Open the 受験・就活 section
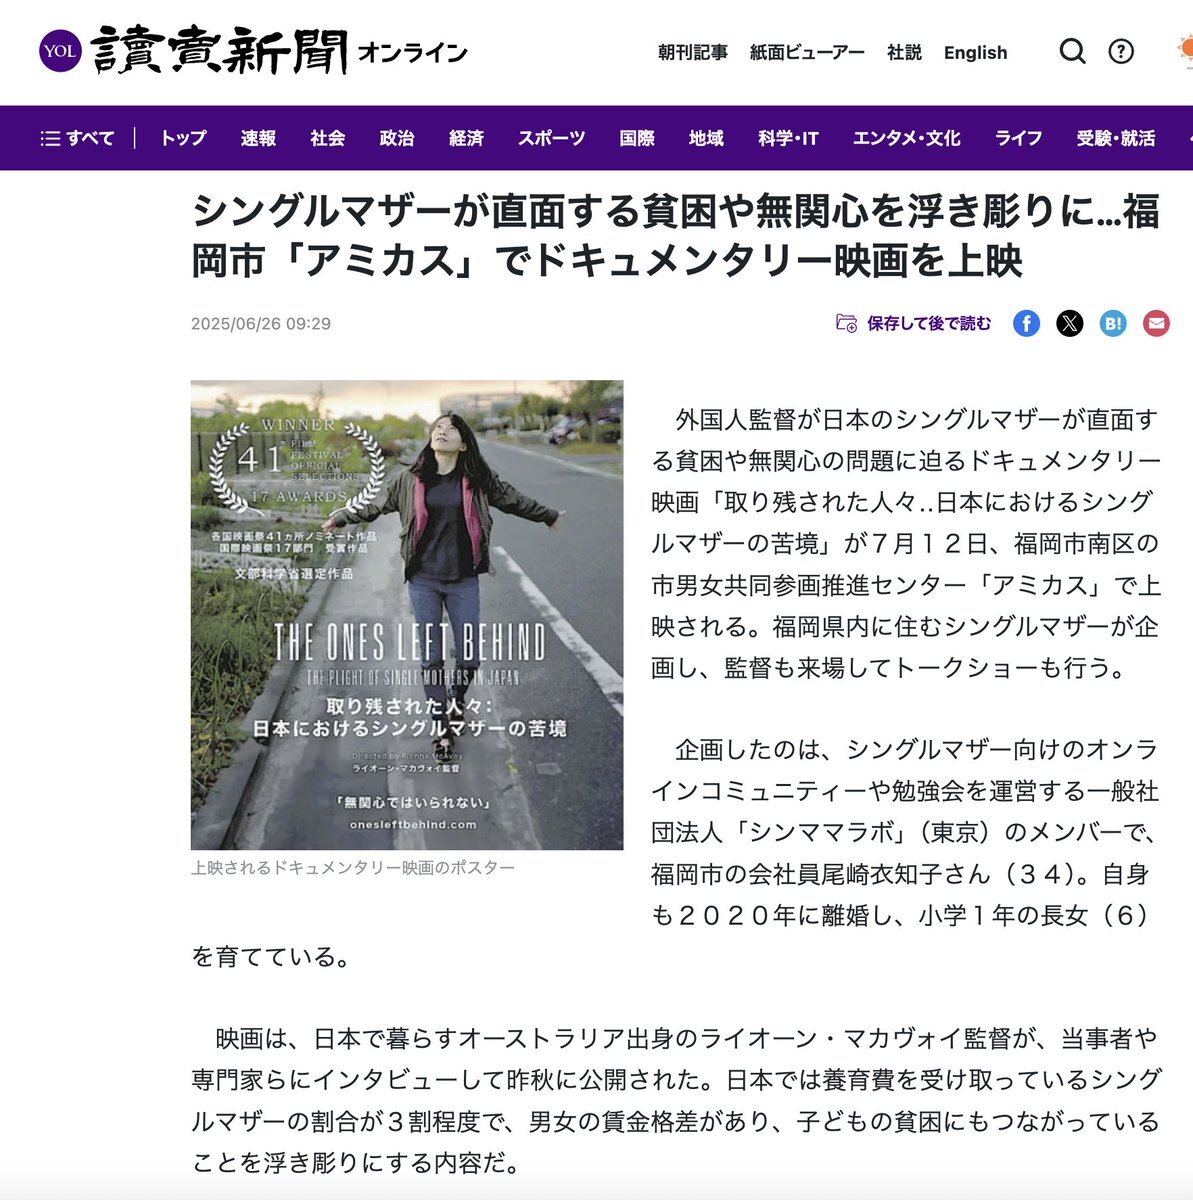 1116,138
